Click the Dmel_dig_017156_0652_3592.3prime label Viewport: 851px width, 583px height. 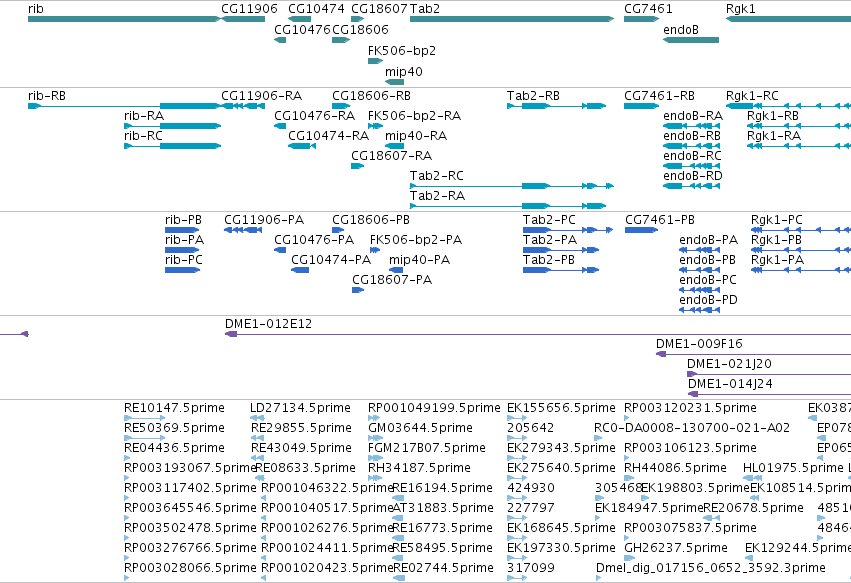coord(711,568)
